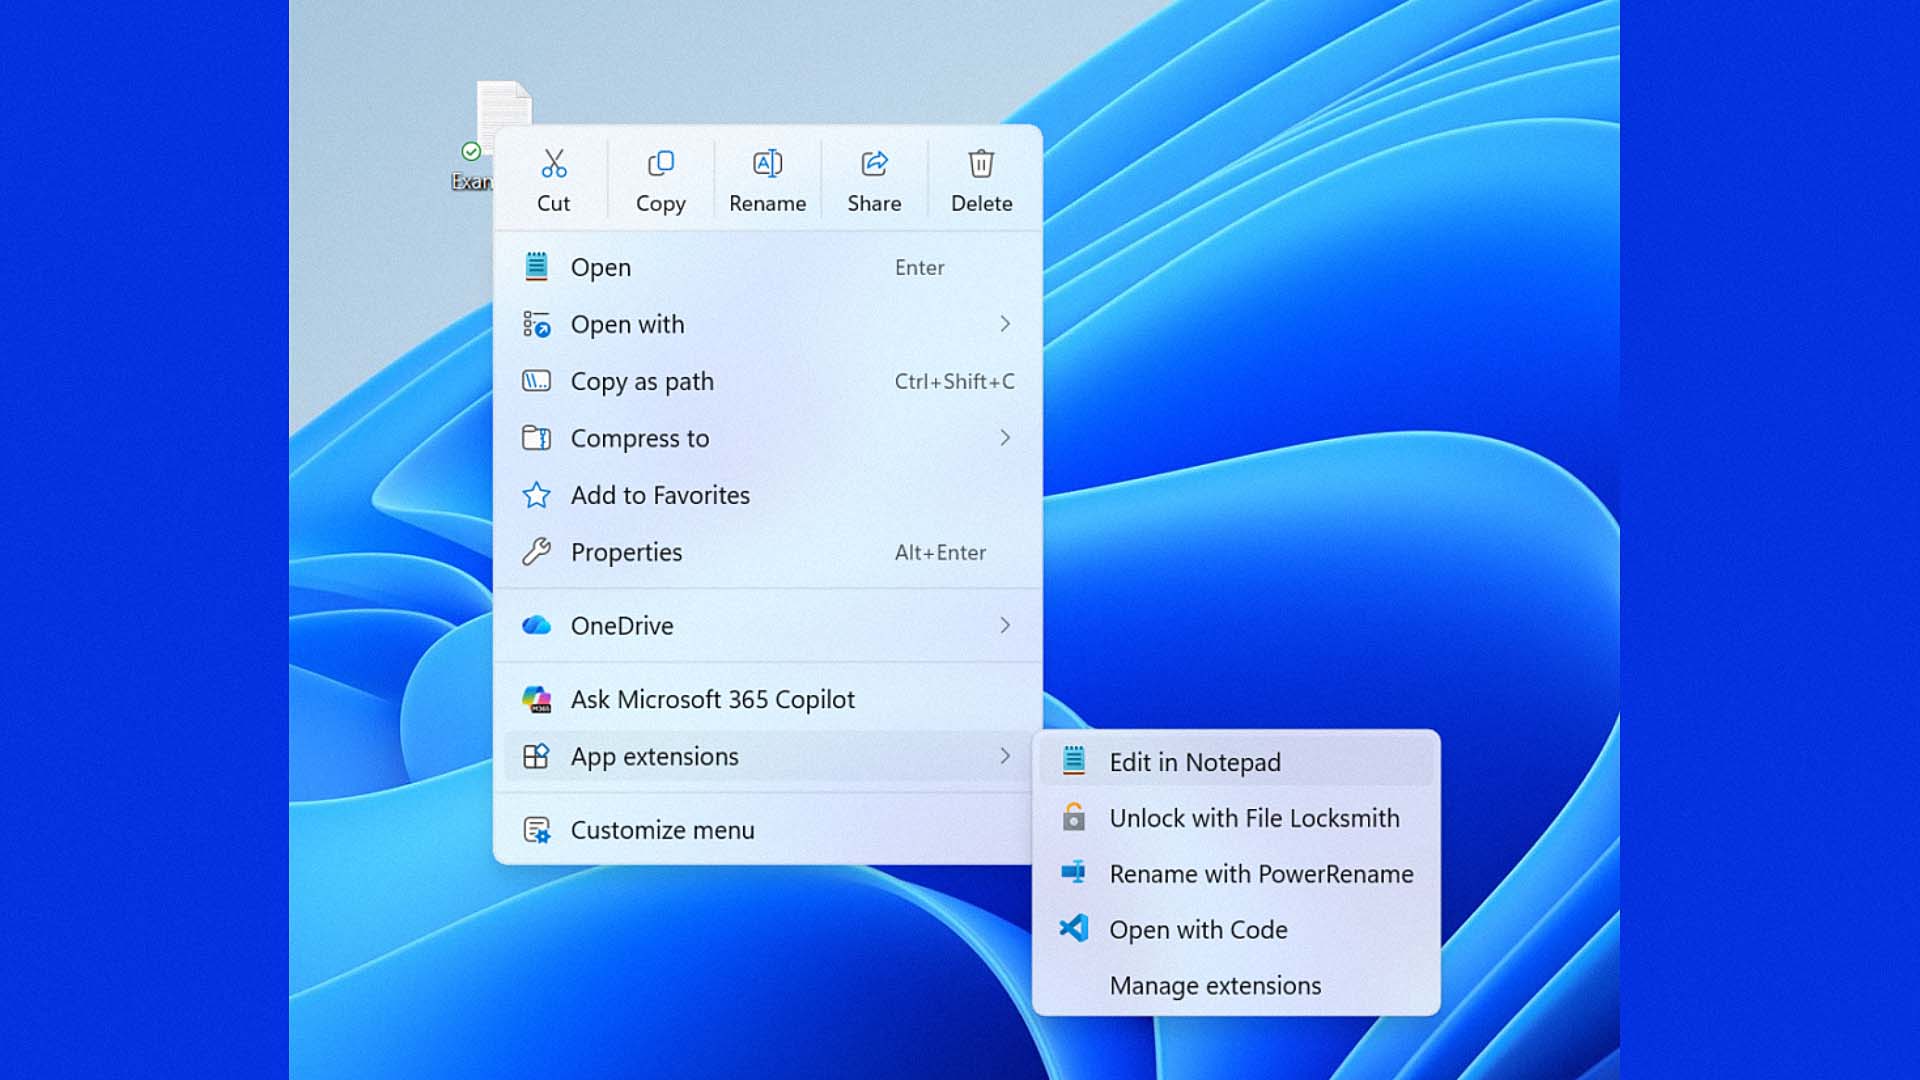1920x1080 pixels.
Task: Click the Rename icon in top row
Action: click(x=767, y=163)
